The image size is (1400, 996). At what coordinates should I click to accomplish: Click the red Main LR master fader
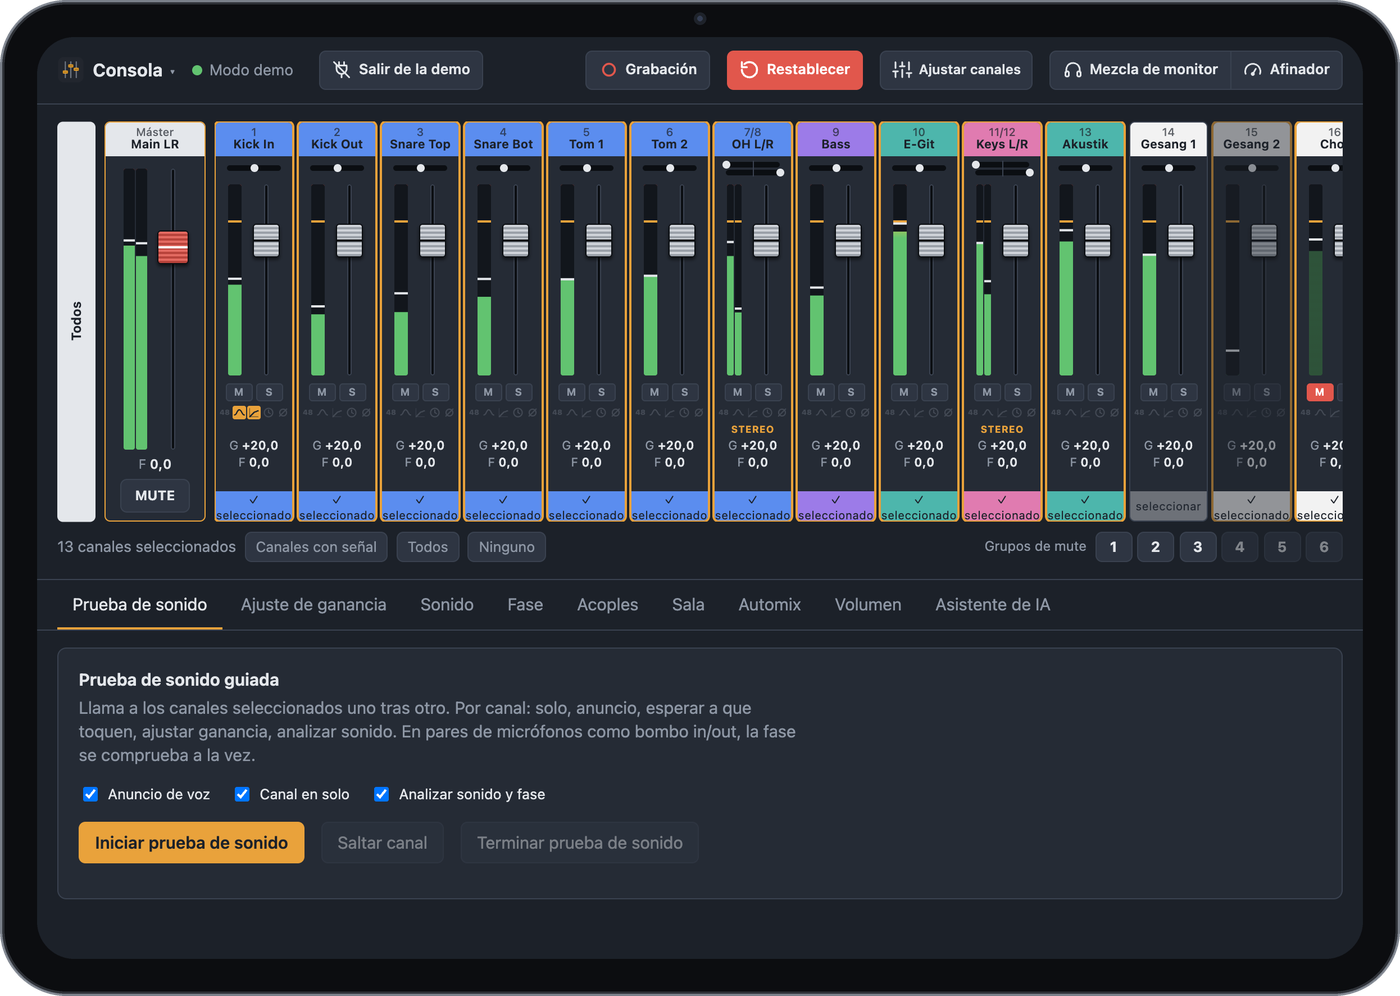173,247
